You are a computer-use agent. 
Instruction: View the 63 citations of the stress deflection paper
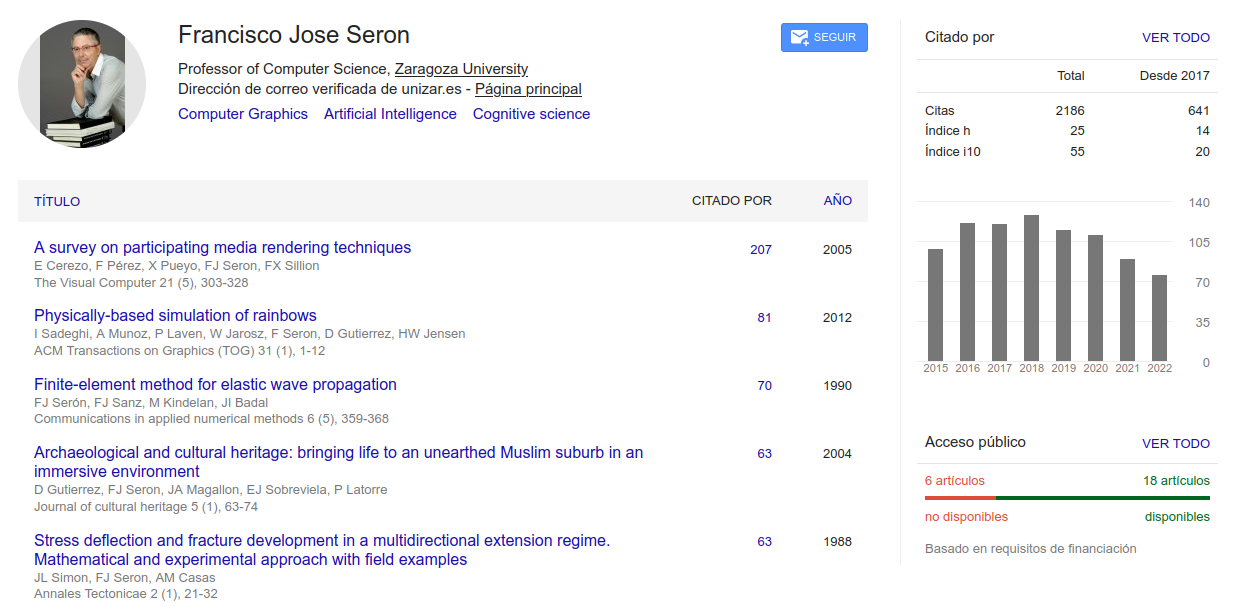point(765,541)
